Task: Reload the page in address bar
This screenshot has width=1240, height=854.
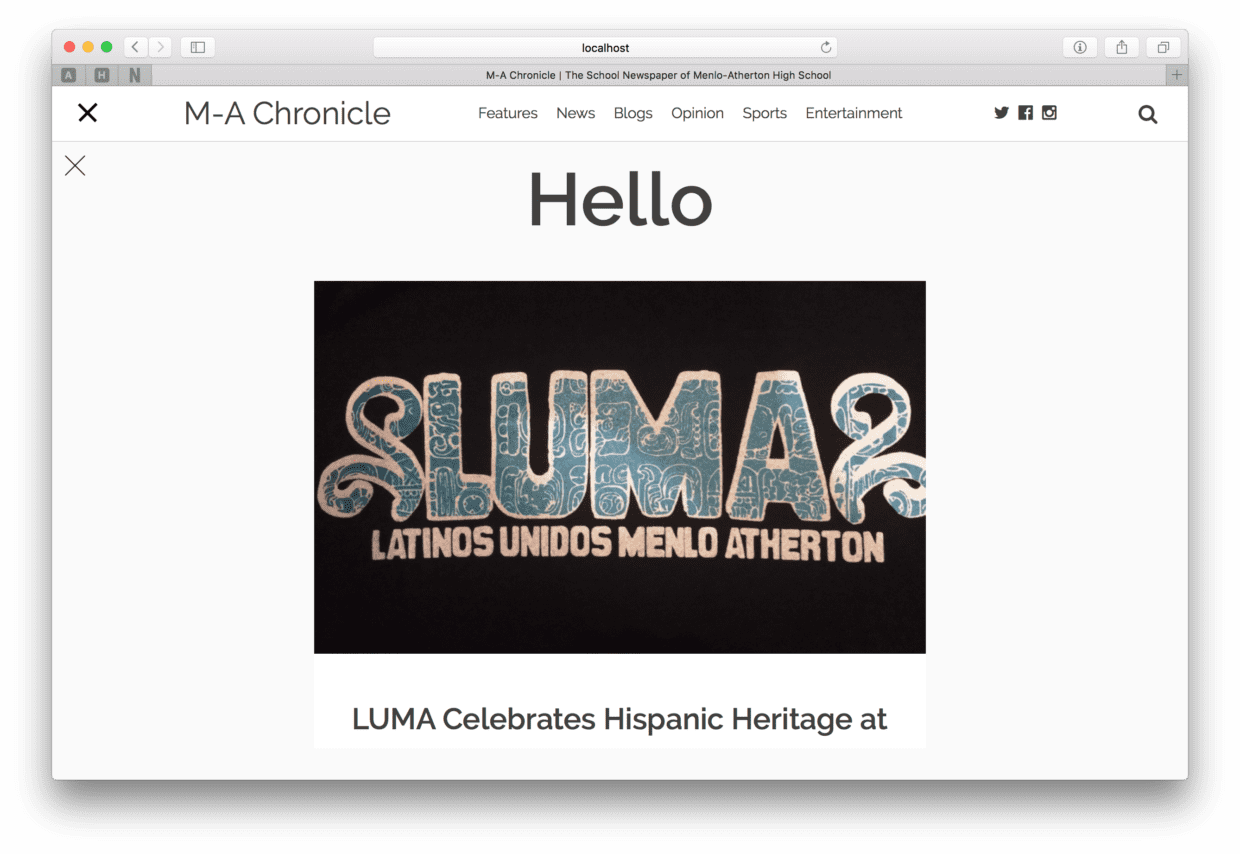Action: pyautogui.click(x=826, y=47)
